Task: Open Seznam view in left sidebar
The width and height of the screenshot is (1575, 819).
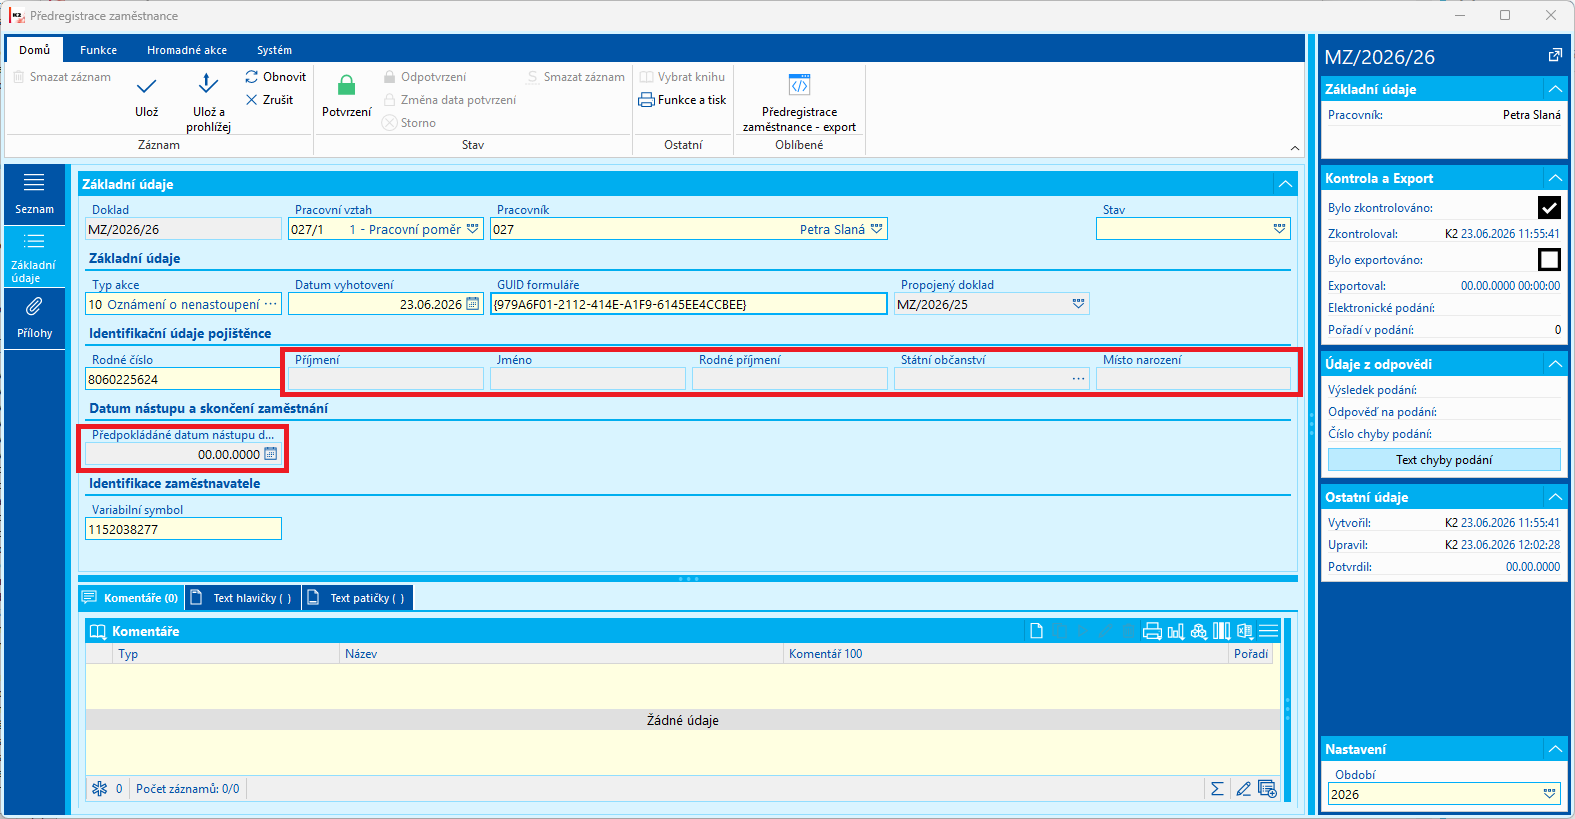Action: (x=34, y=195)
